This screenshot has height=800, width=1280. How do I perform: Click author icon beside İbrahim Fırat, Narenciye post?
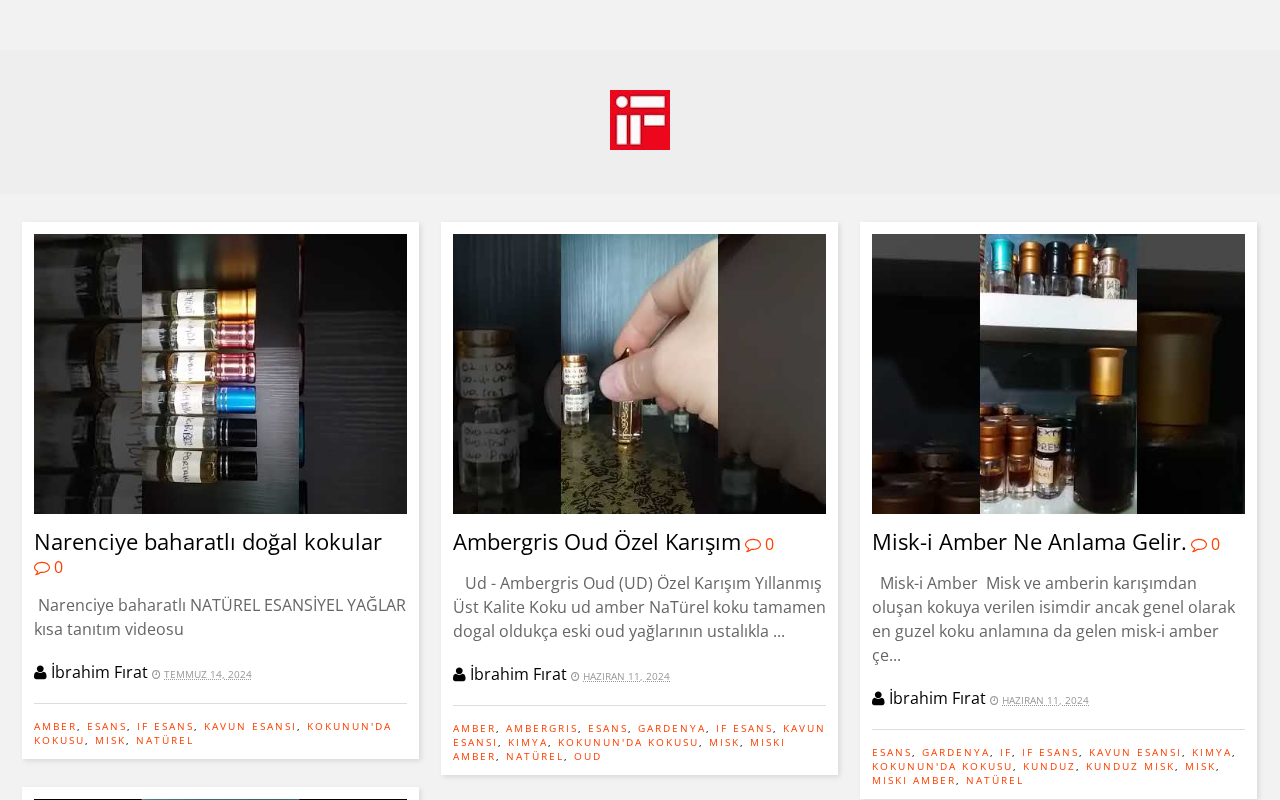40,673
